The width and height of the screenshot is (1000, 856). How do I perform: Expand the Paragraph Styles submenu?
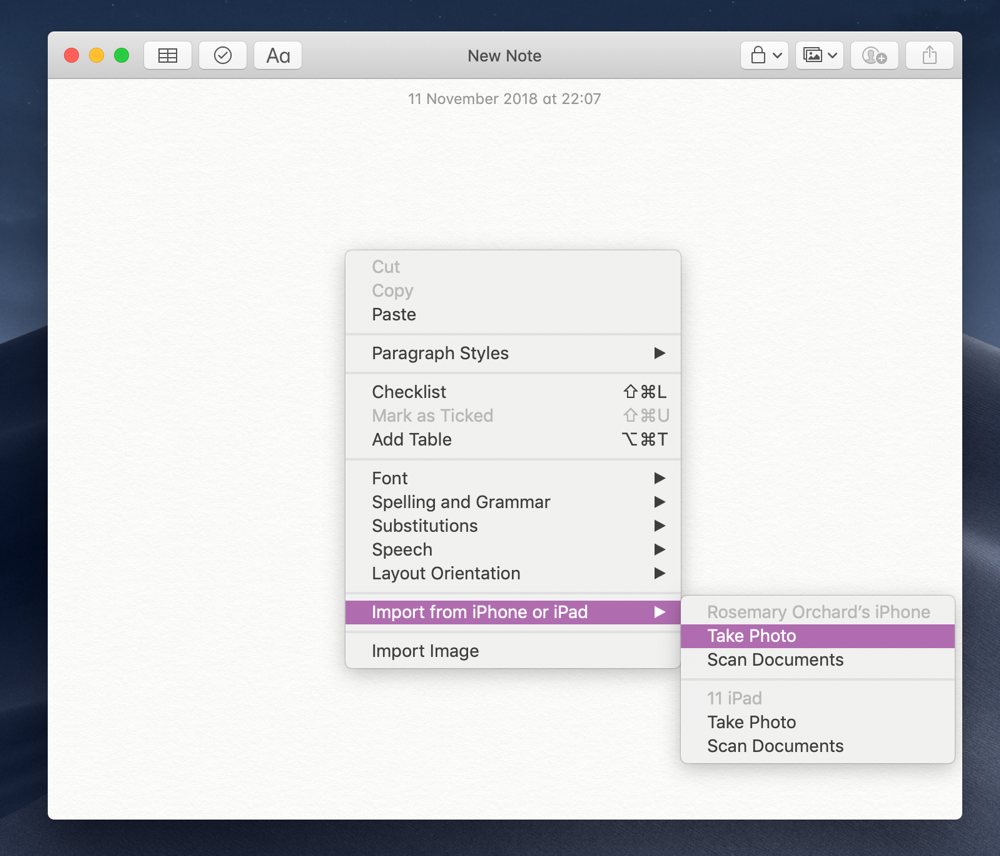pos(513,353)
